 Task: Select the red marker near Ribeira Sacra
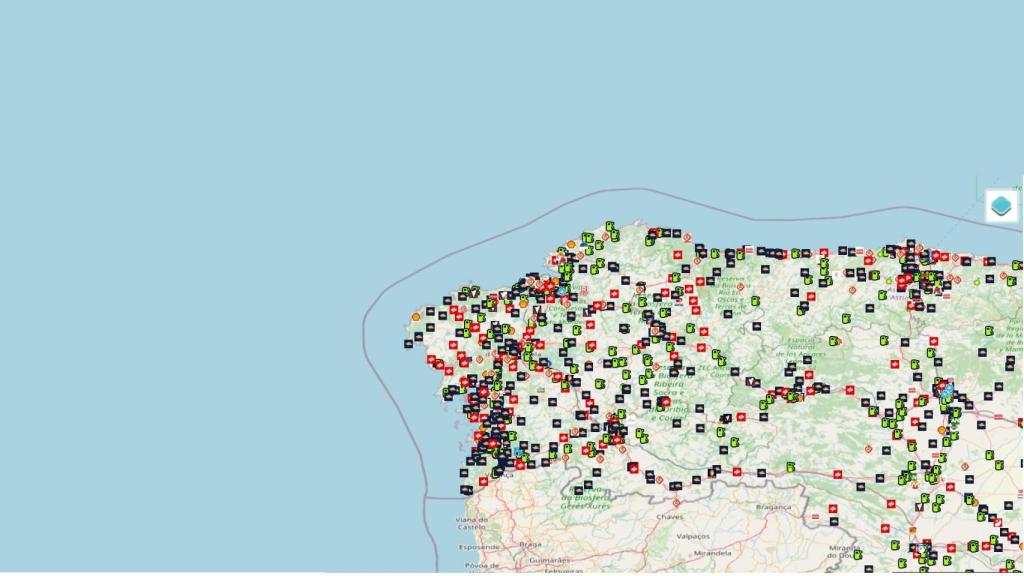click(x=664, y=401)
